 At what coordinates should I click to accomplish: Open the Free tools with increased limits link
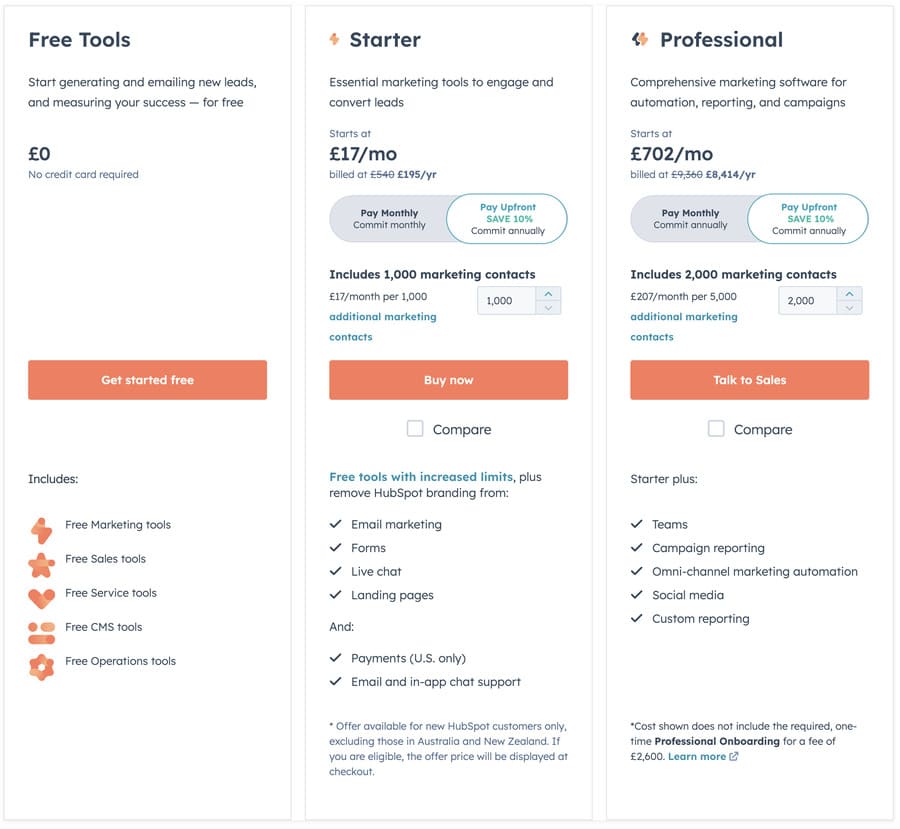pos(420,477)
